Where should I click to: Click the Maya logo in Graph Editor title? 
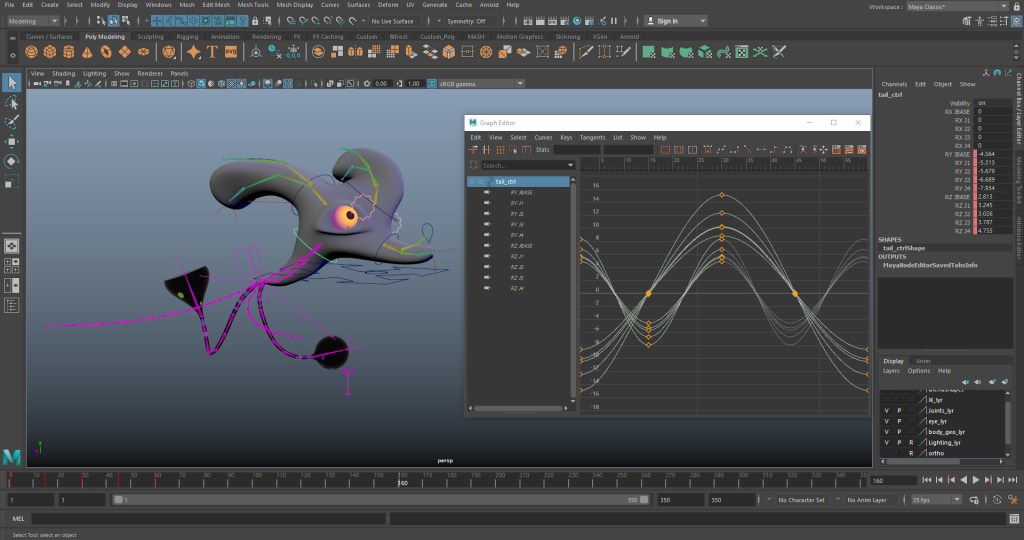click(473, 122)
